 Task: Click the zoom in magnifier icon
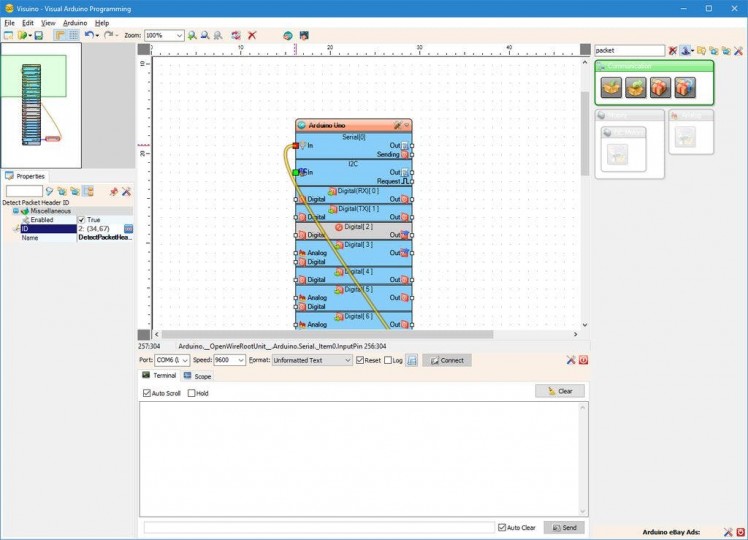tap(193, 35)
